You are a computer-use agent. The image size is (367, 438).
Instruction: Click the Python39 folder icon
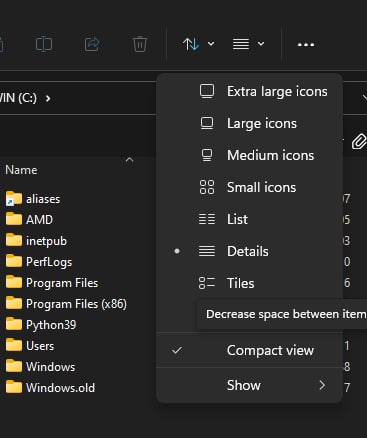[14, 324]
